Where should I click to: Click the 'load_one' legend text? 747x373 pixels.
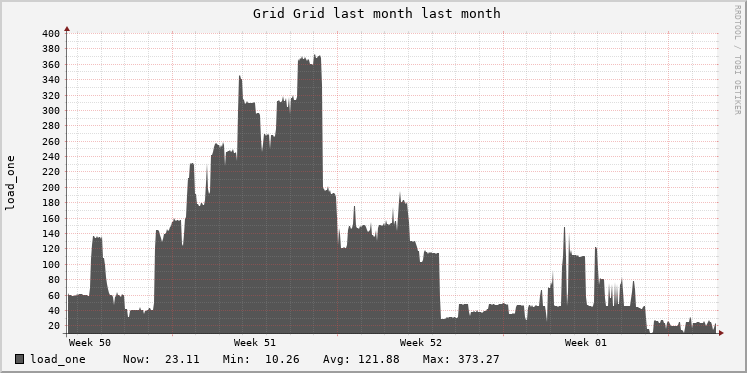point(58,359)
